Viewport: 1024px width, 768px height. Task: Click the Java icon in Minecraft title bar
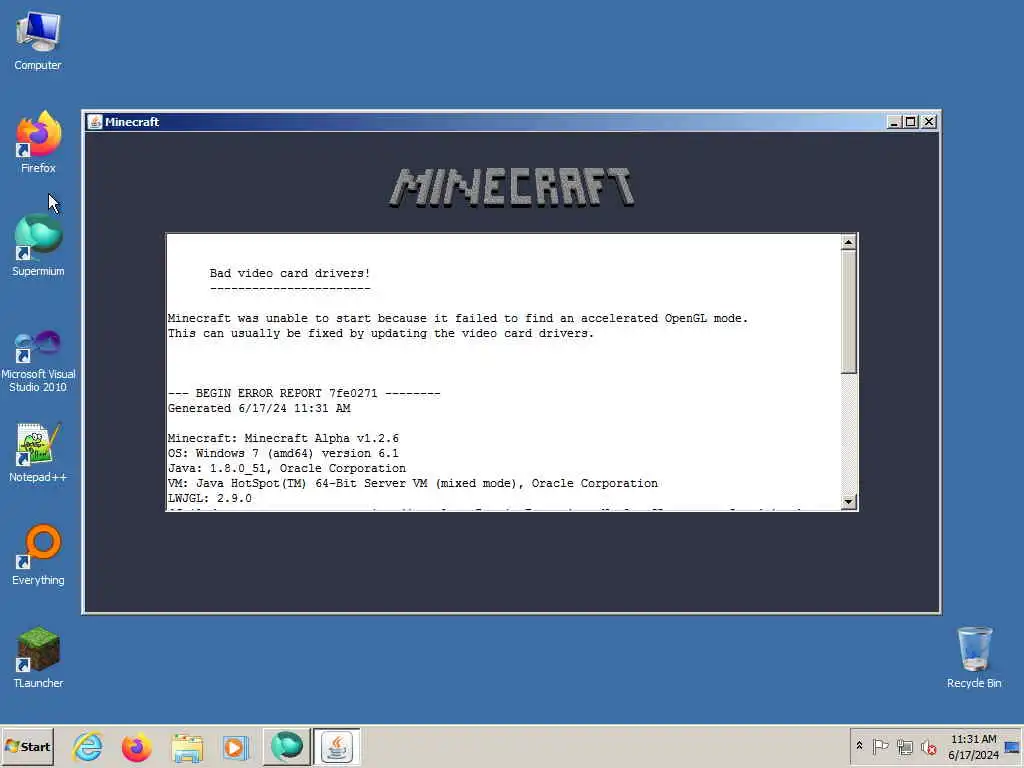(95, 121)
